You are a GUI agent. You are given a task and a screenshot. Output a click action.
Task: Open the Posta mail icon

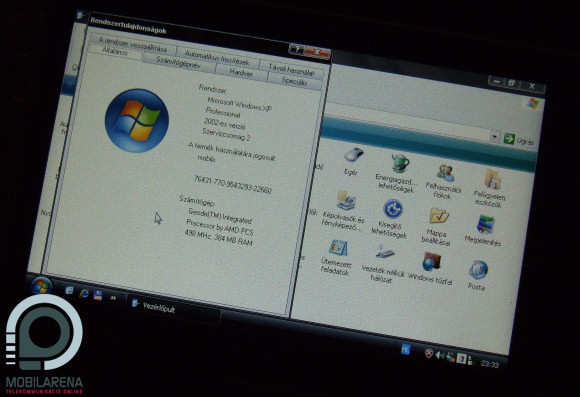click(x=478, y=269)
